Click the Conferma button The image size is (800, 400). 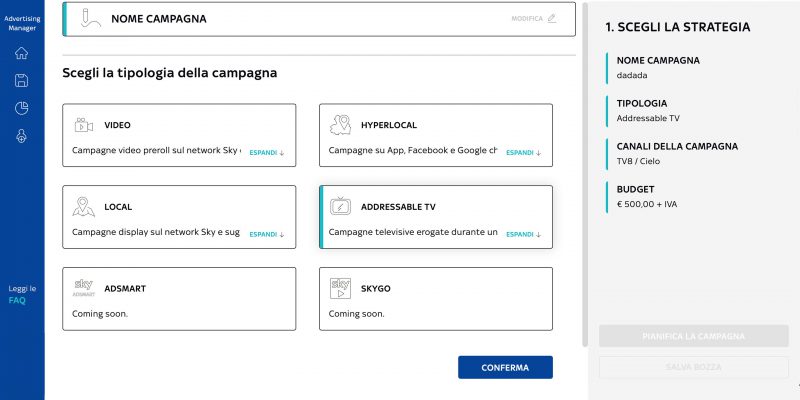pos(505,367)
